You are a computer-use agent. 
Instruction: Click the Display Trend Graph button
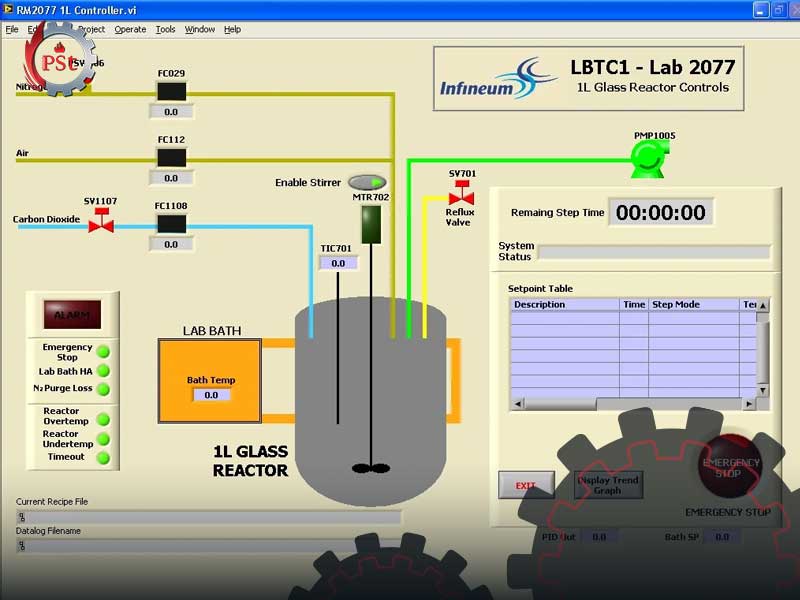point(607,485)
